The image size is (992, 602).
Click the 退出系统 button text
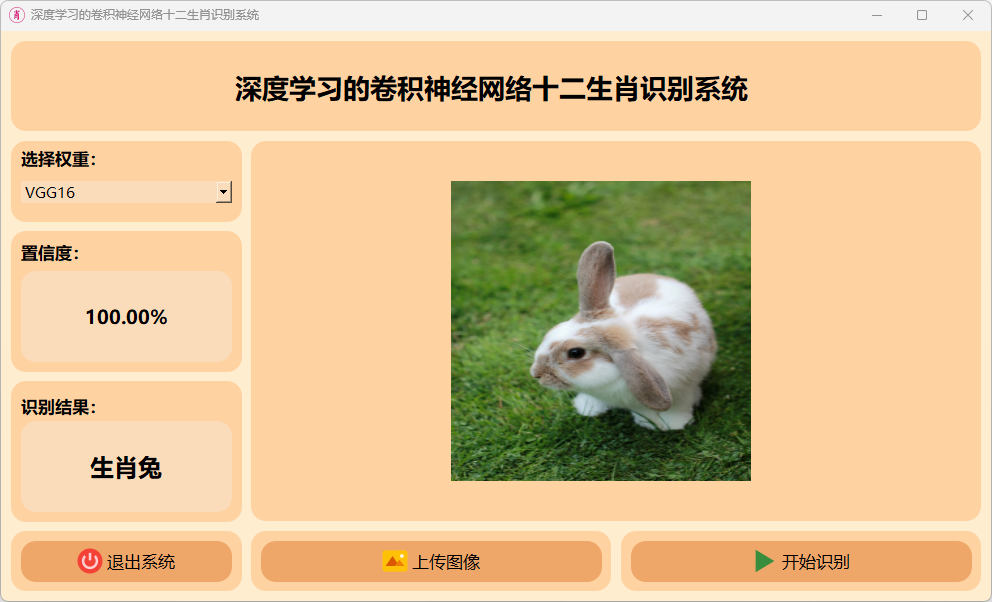click(x=140, y=562)
